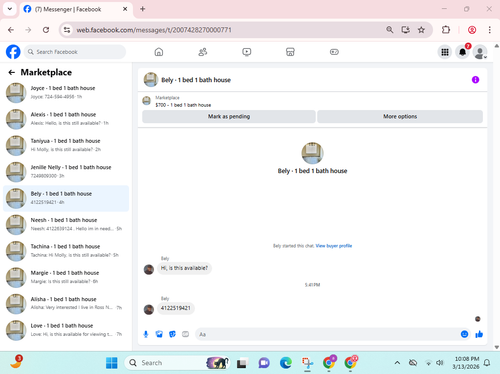Open the Windows Start menu
Viewport: 500px width, 374px height.
click(112, 363)
